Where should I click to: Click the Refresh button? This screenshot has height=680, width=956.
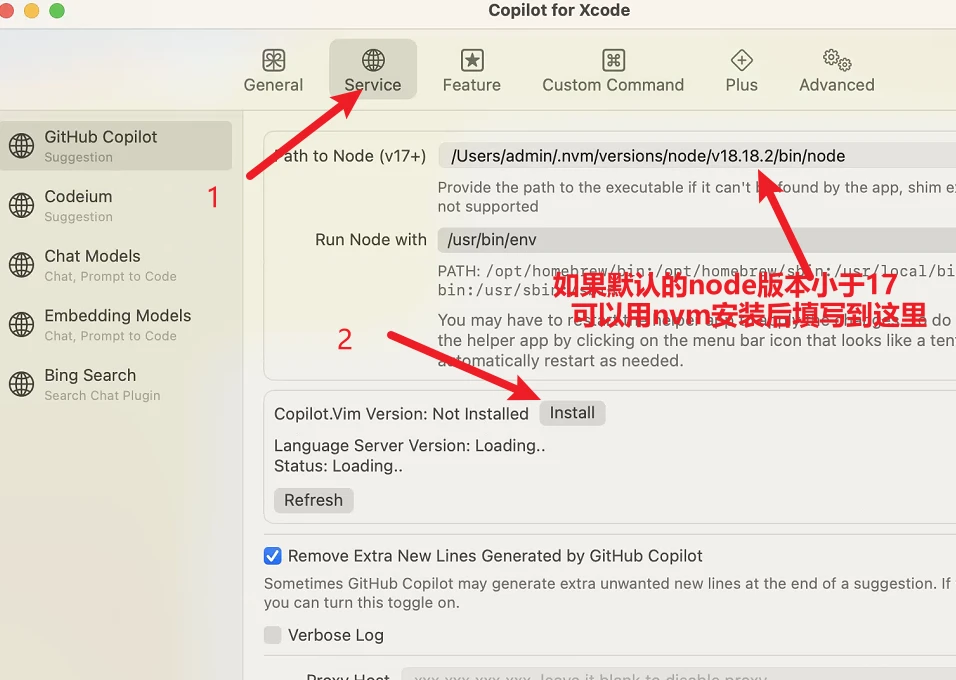313,500
